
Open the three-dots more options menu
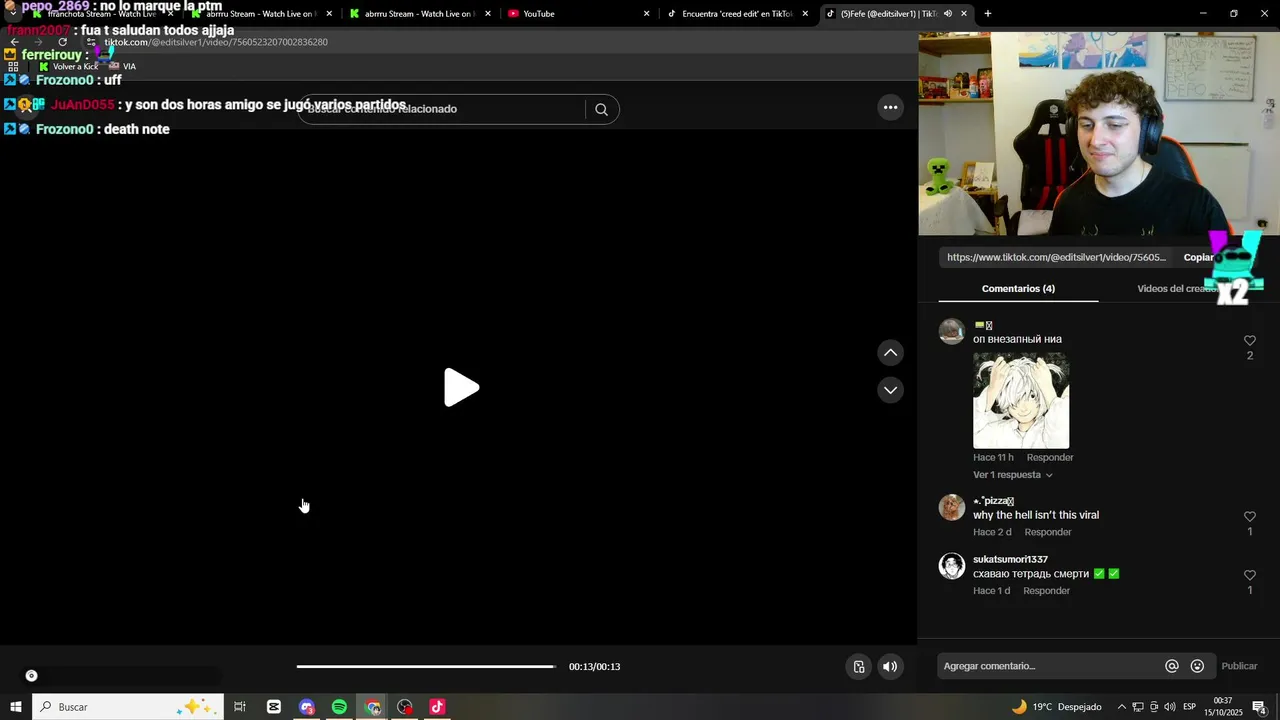(890, 108)
